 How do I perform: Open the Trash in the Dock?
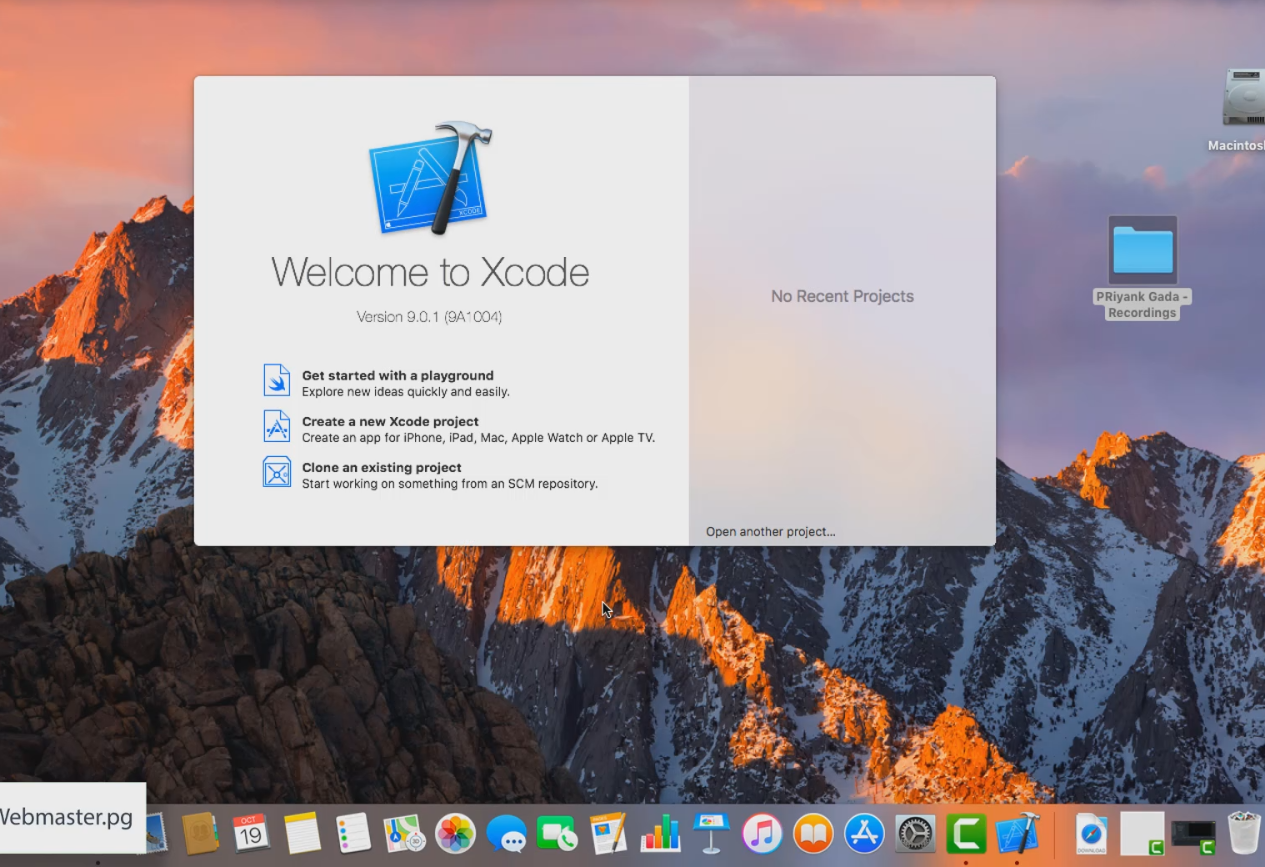[x=1244, y=833]
